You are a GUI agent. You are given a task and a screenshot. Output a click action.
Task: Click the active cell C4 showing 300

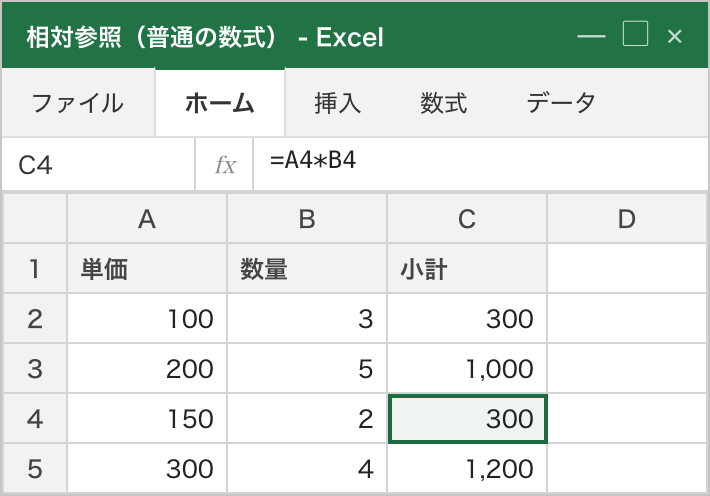click(x=468, y=419)
